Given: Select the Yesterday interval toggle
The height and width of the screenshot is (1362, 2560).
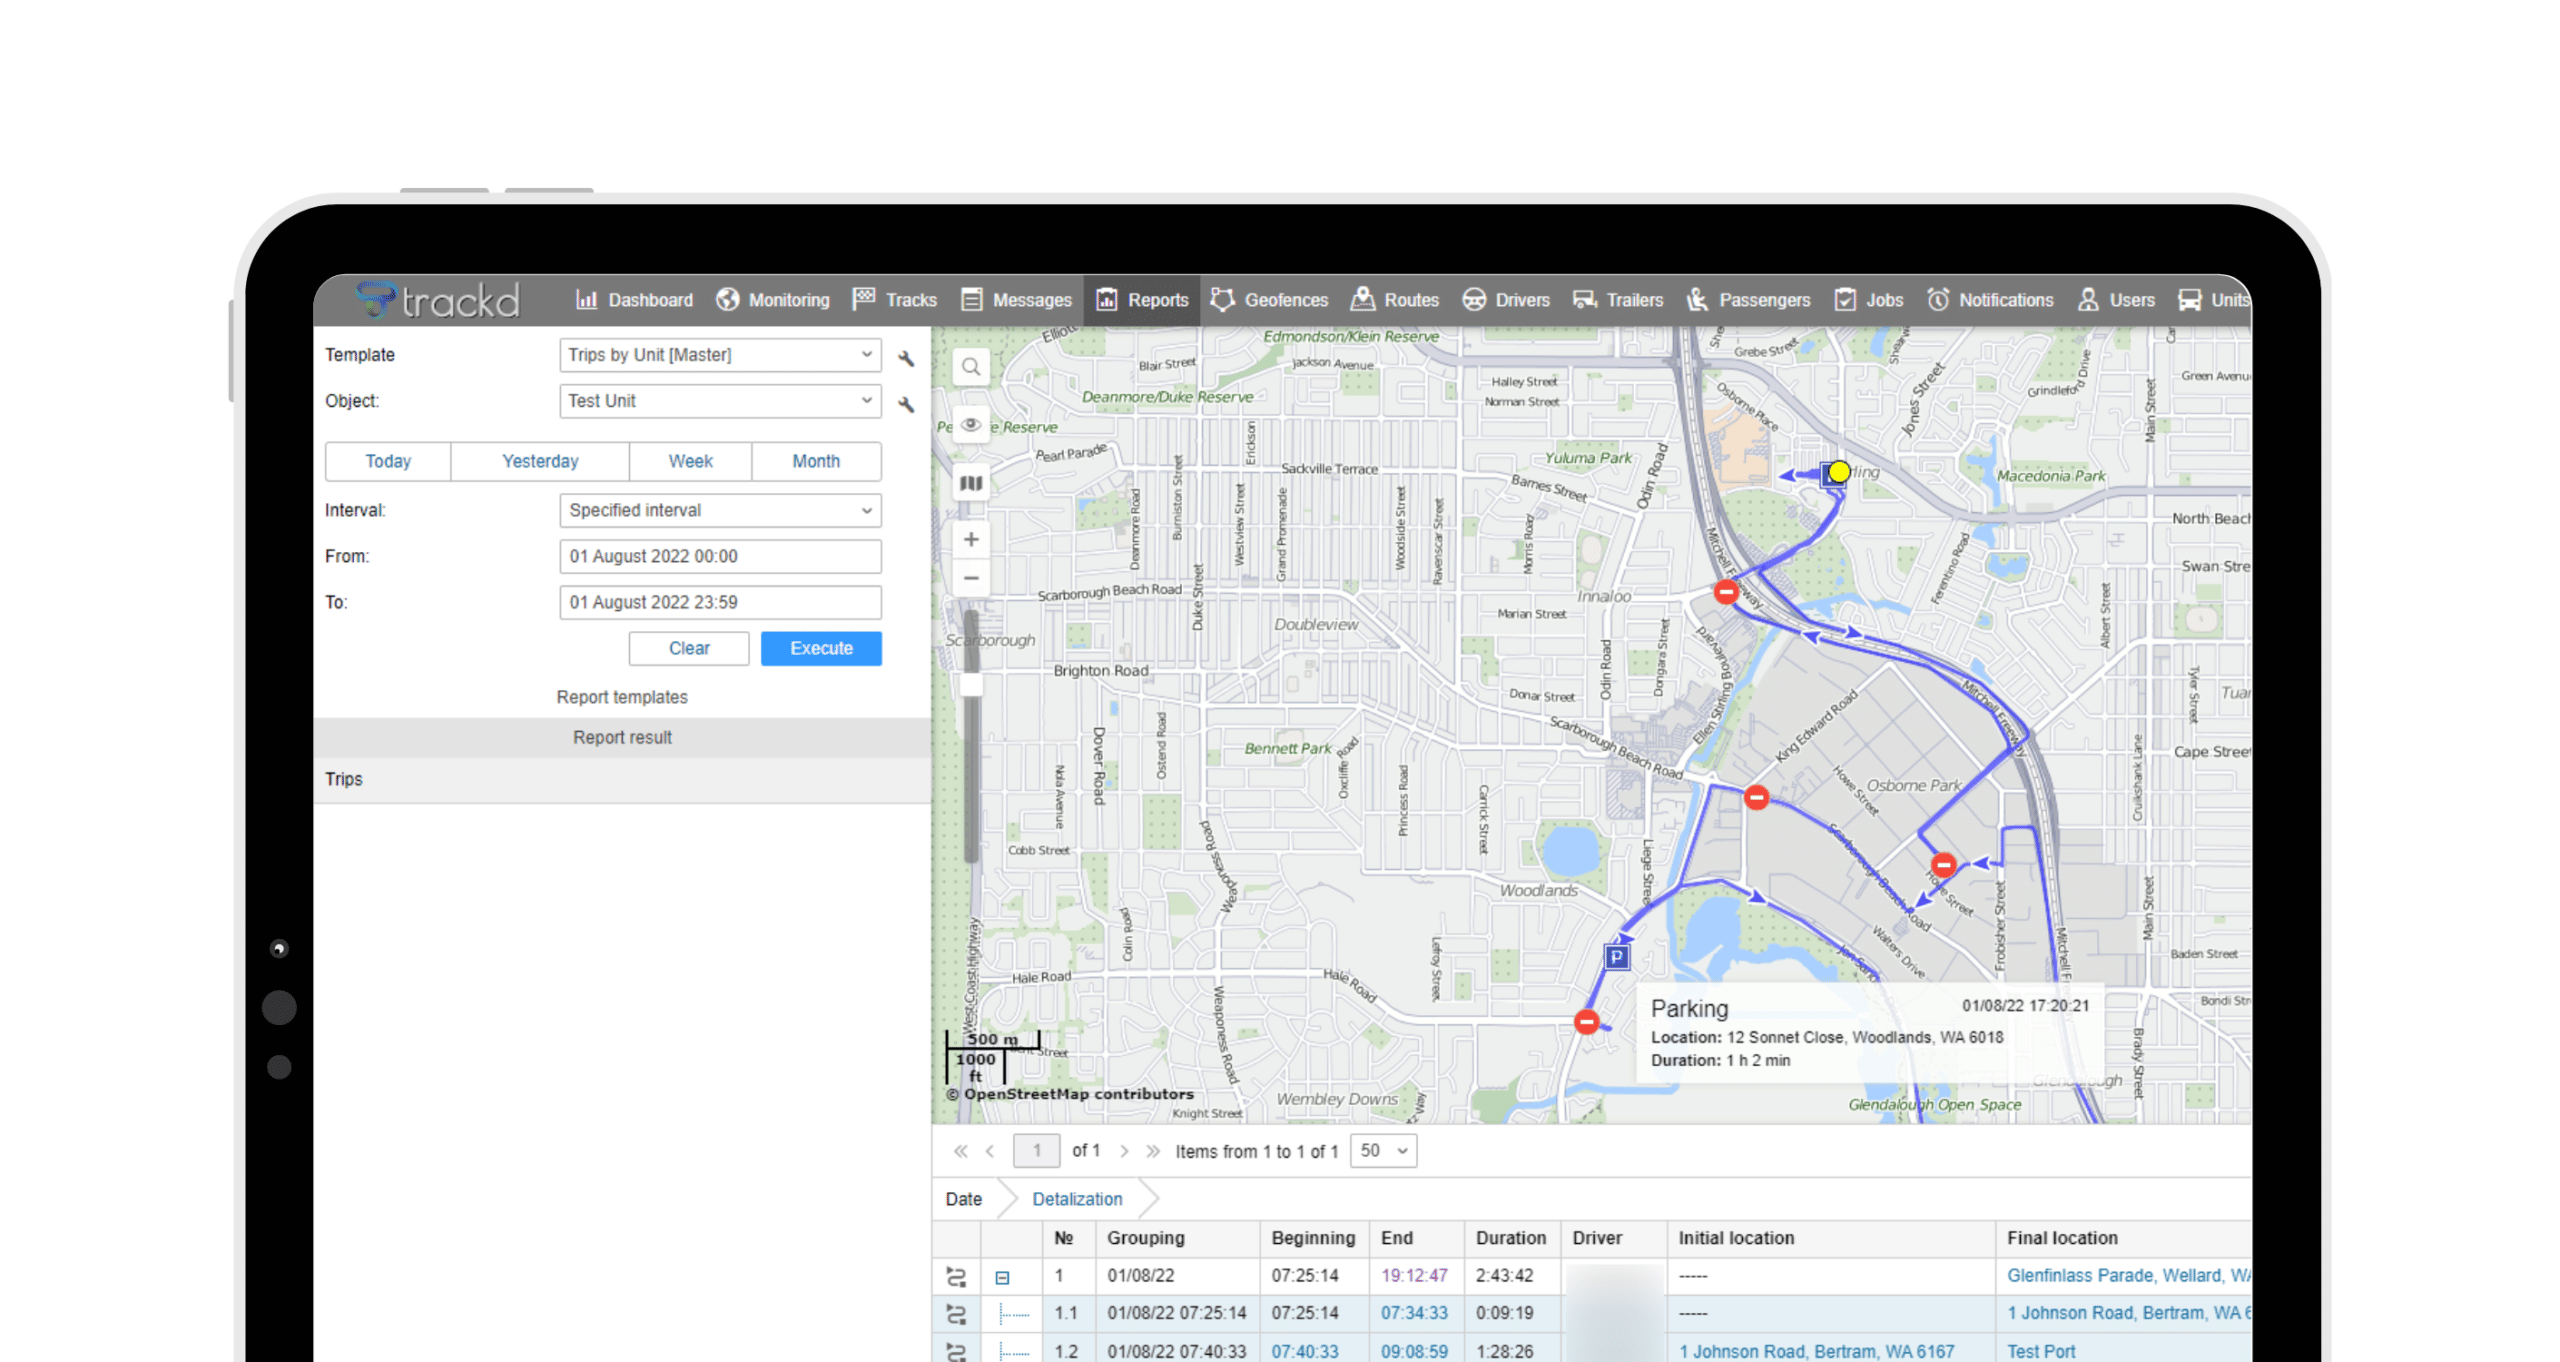Looking at the screenshot, I should click(x=539, y=461).
